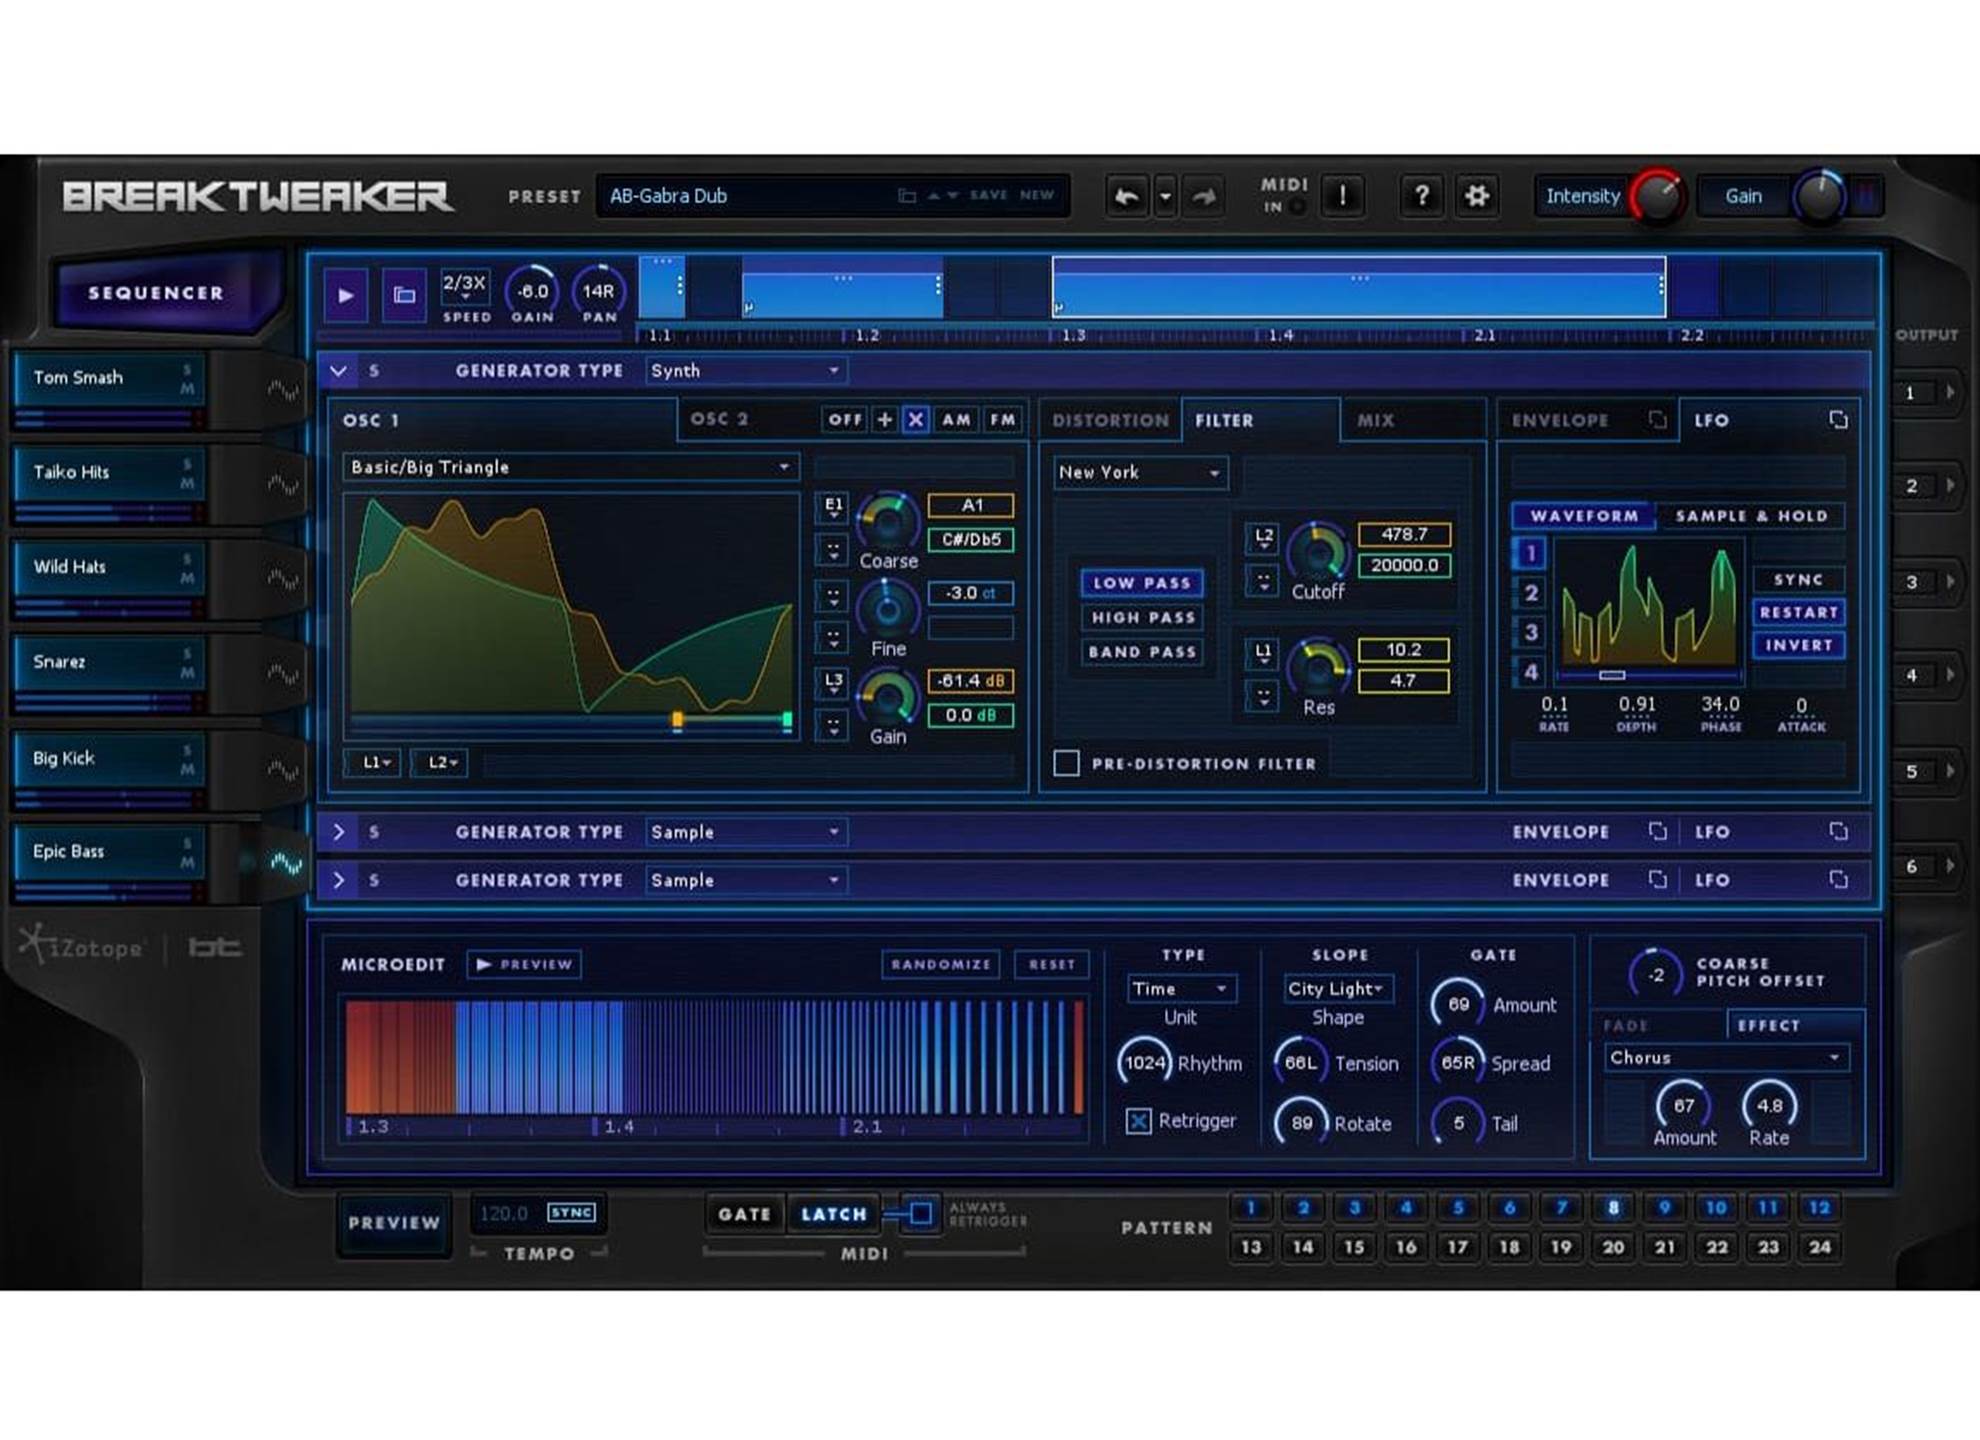Toggle LFO SYNC

click(x=1798, y=580)
